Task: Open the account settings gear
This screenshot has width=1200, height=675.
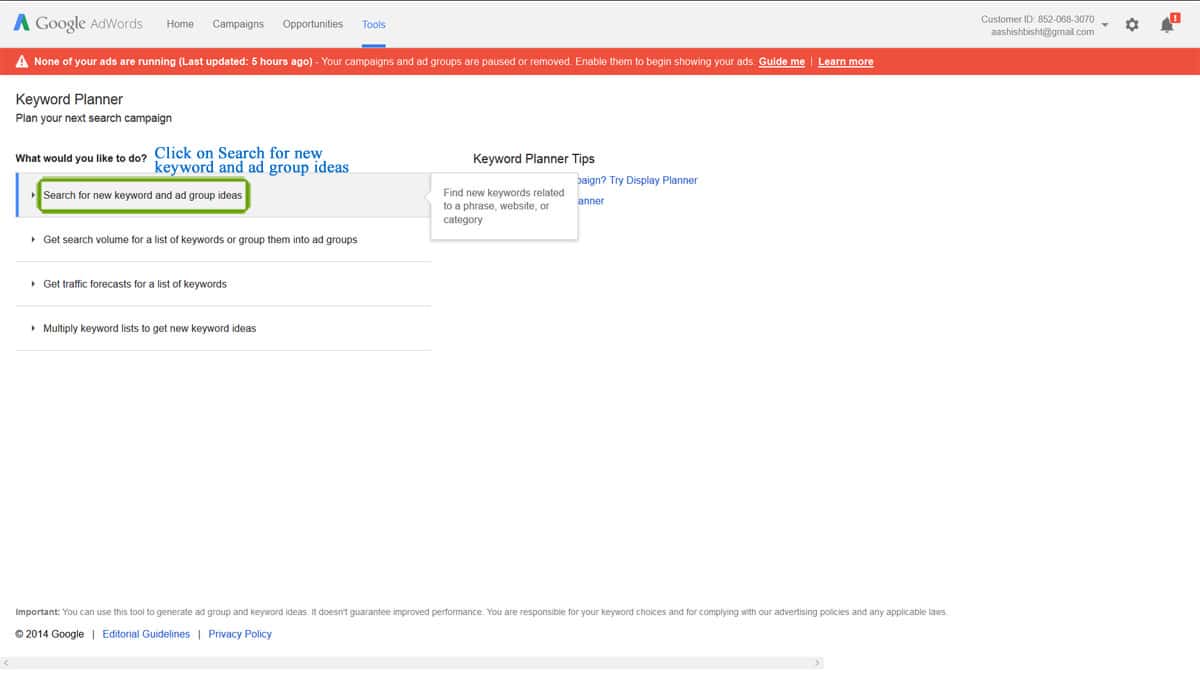Action: (x=1131, y=24)
